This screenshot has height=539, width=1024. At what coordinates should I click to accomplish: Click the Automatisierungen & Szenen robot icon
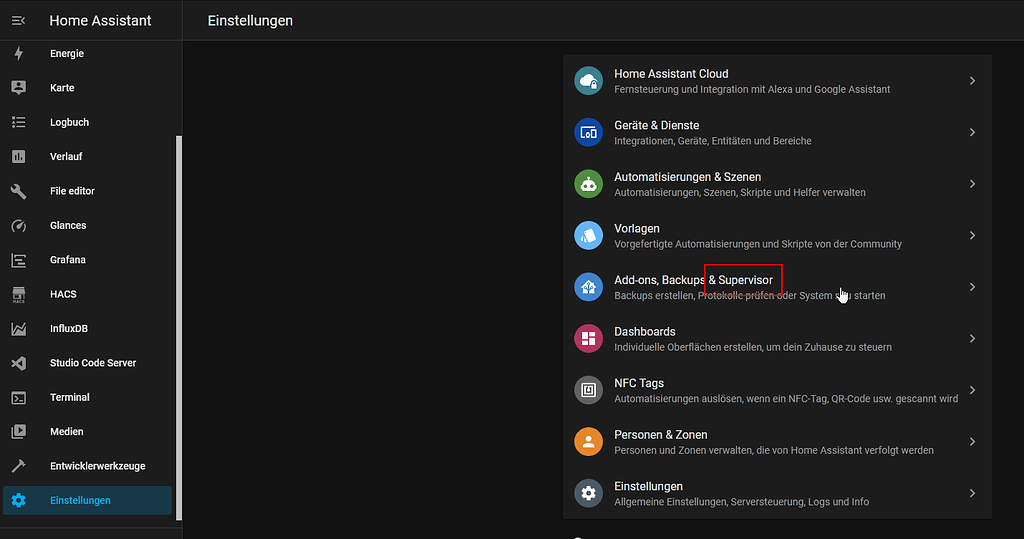pyautogui.click(x=588, y=184)
